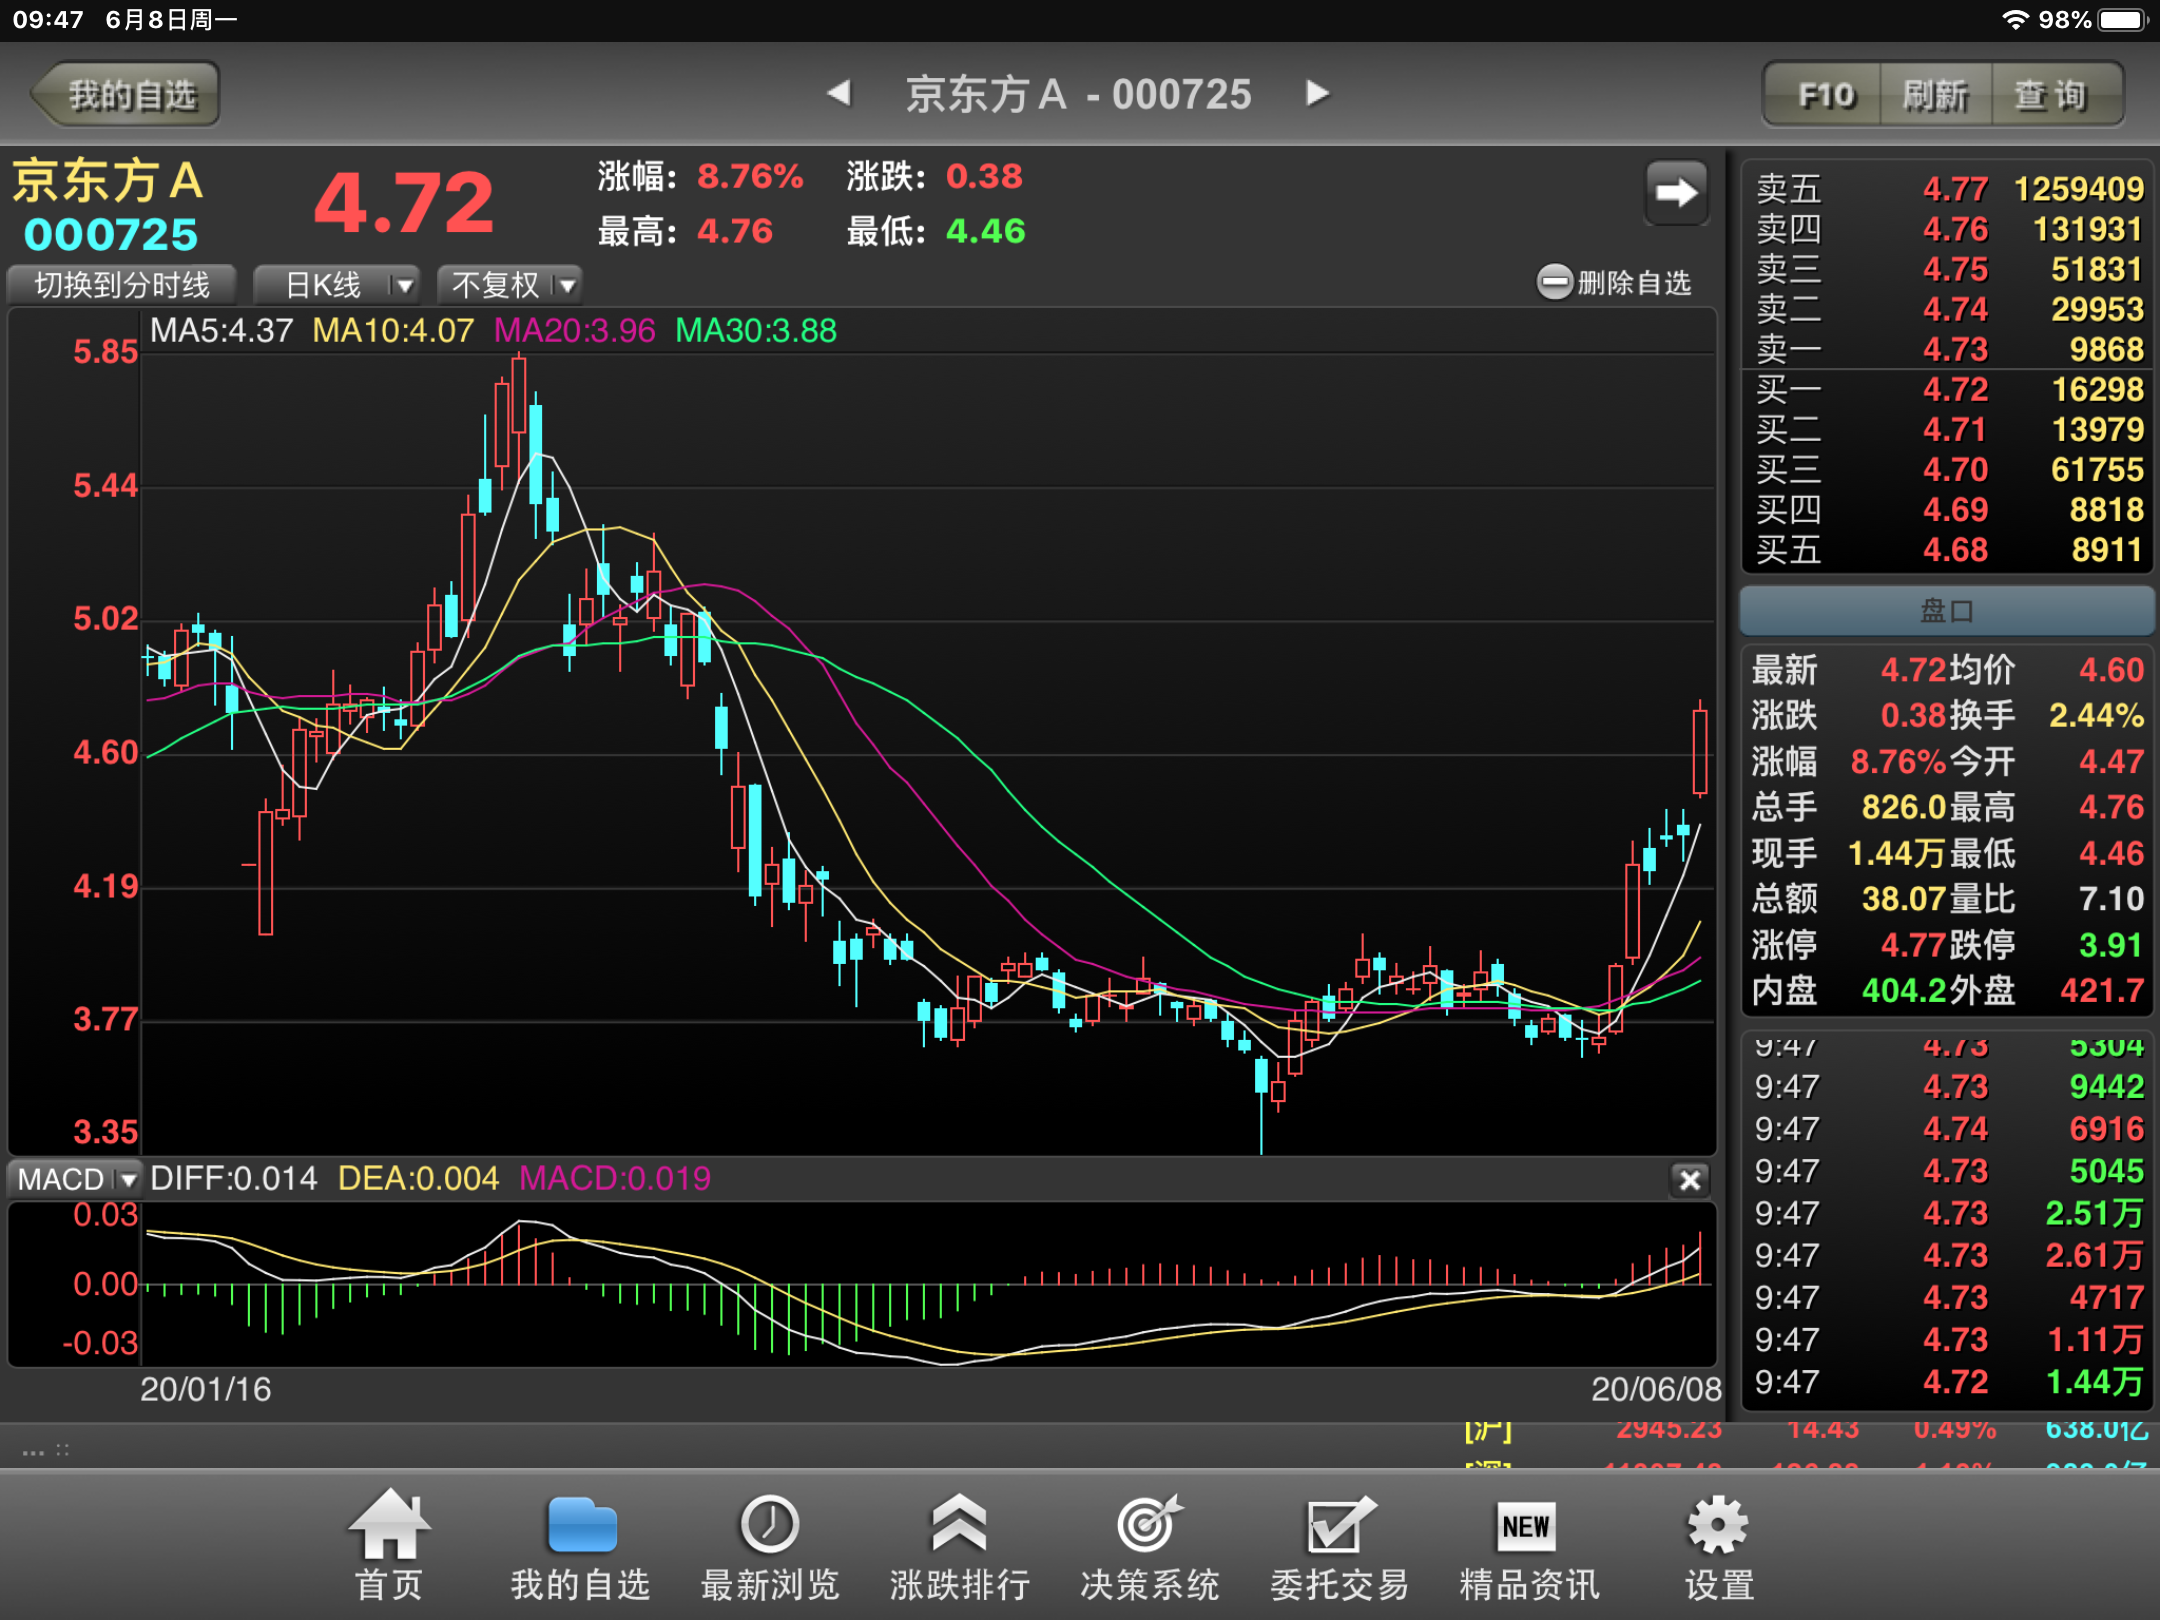Viewport: 2160px width, 1620px height.
Task: Click the large 4.72 current price
Action: 404,204
